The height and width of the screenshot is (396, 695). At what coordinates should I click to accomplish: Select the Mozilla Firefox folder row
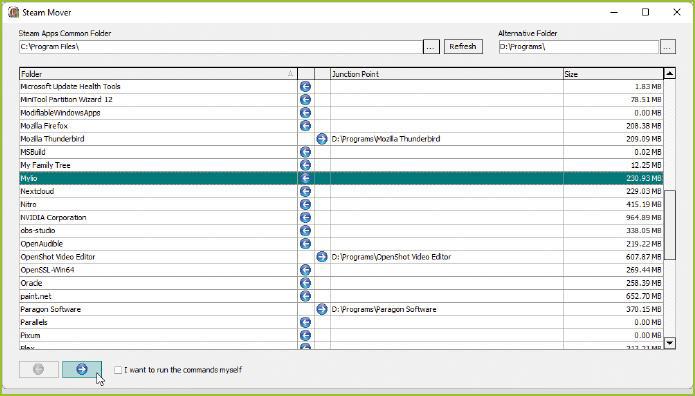341,126
